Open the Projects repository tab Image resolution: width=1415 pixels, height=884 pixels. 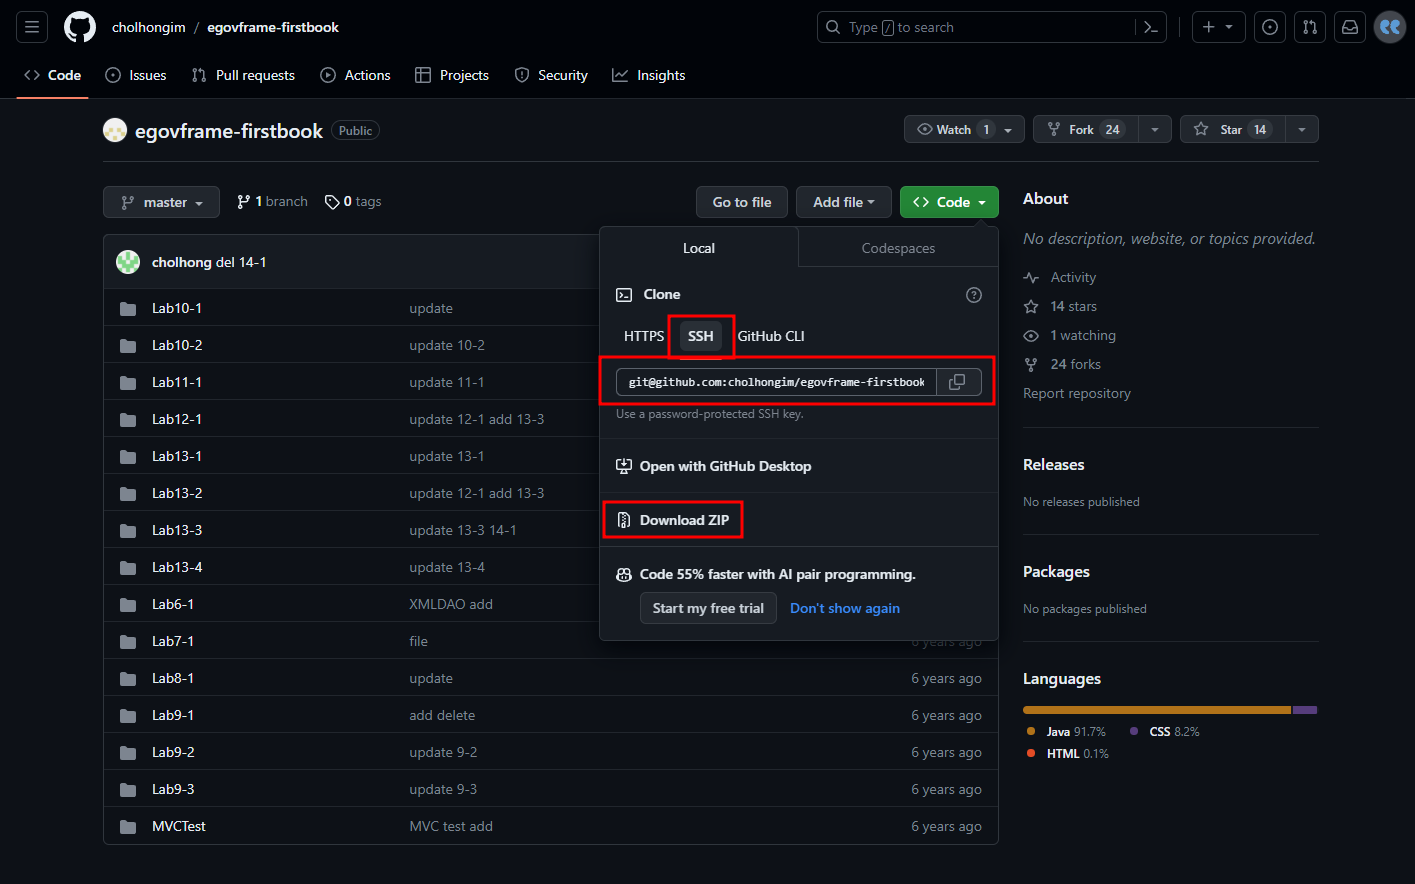tap(452, 75)
